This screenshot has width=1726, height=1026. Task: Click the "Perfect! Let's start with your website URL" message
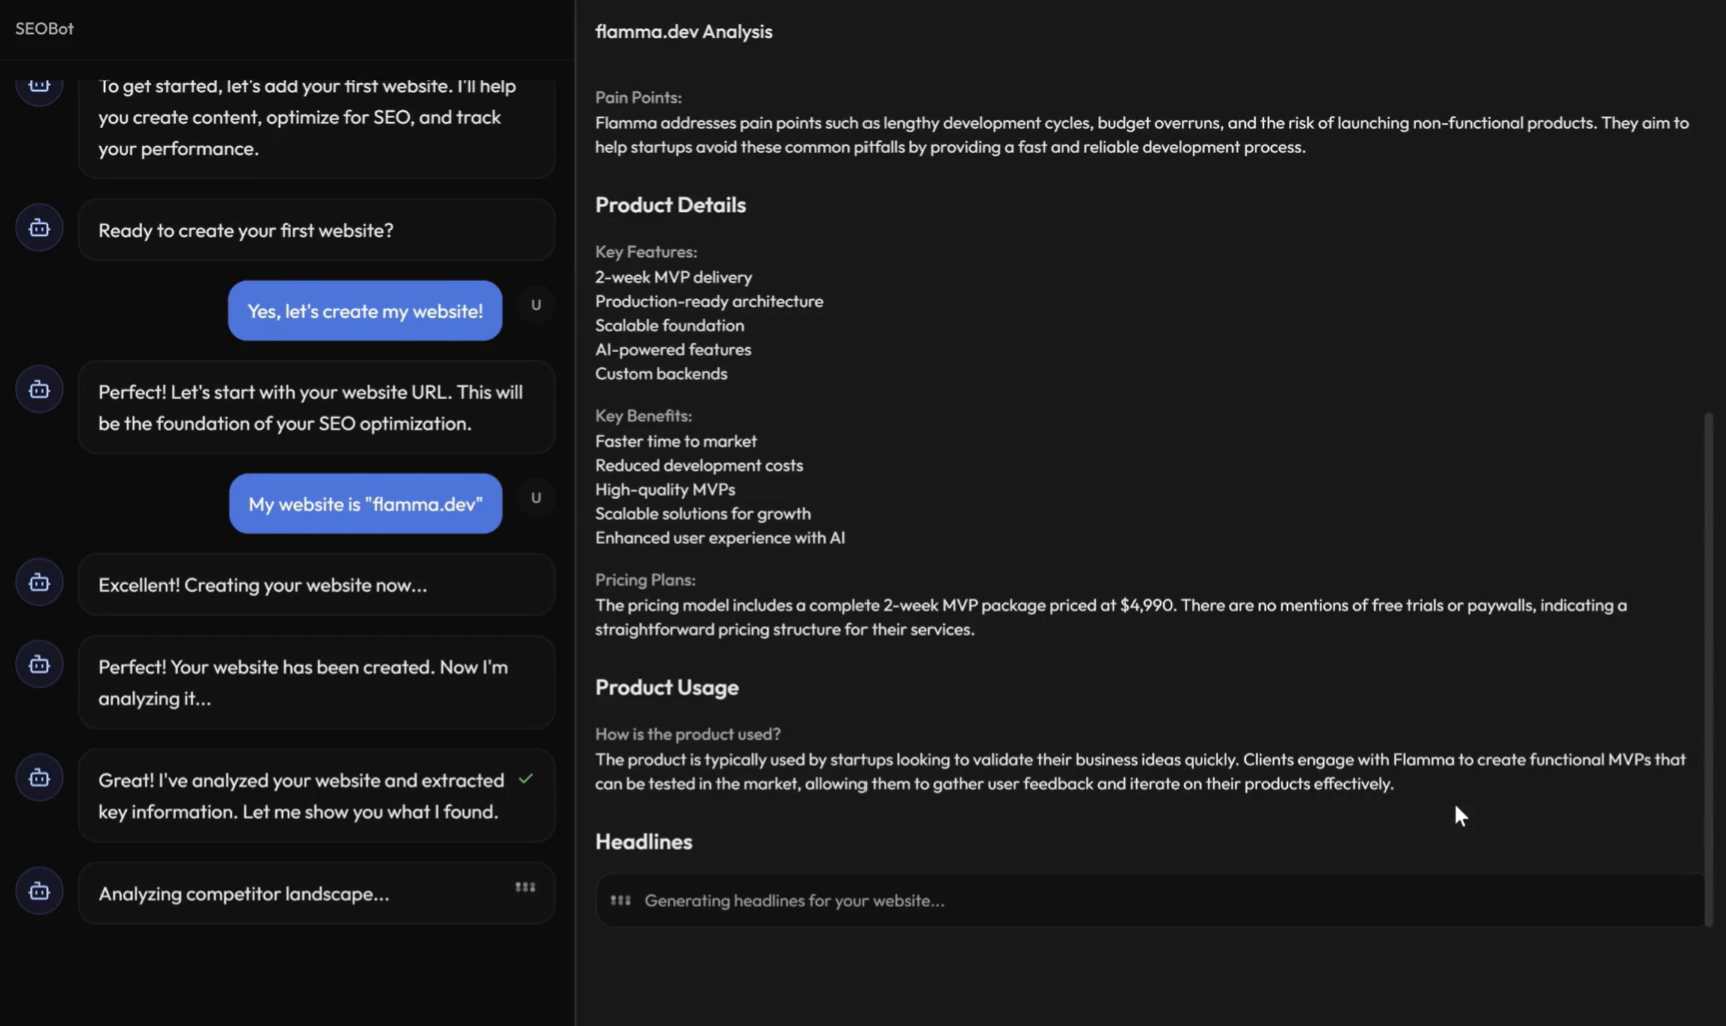coord(317,407)
